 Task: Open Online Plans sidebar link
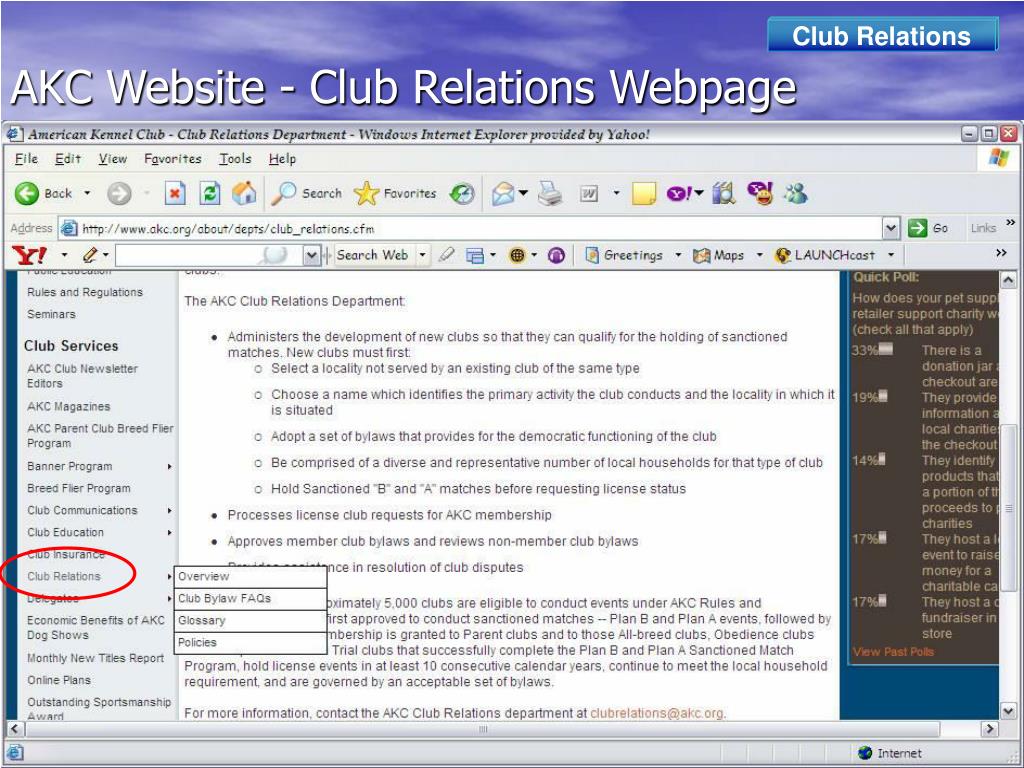point(59,680)
